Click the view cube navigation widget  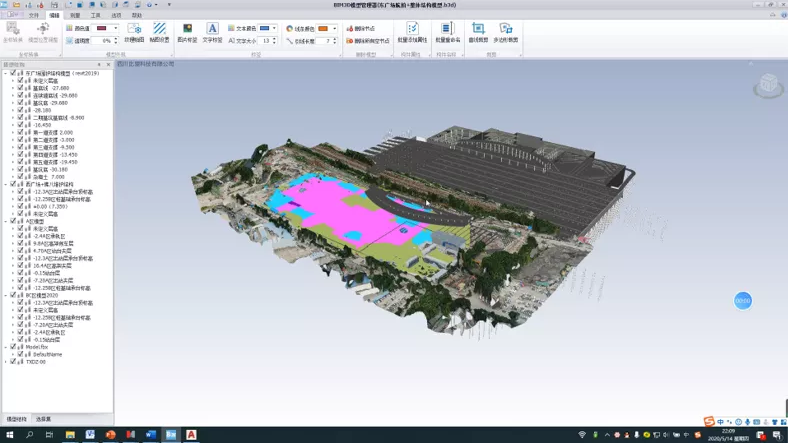768,84
